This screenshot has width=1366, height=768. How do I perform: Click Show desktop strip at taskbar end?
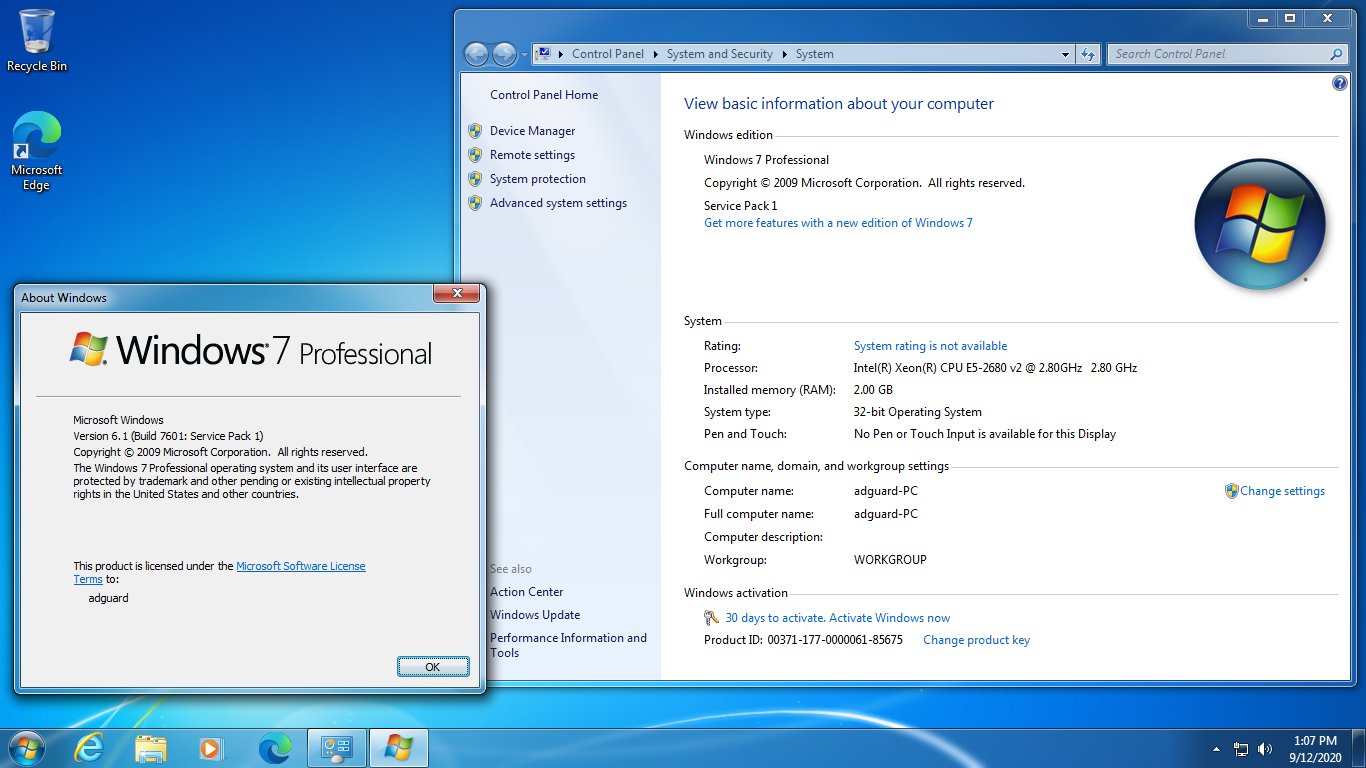[1359, 748]
